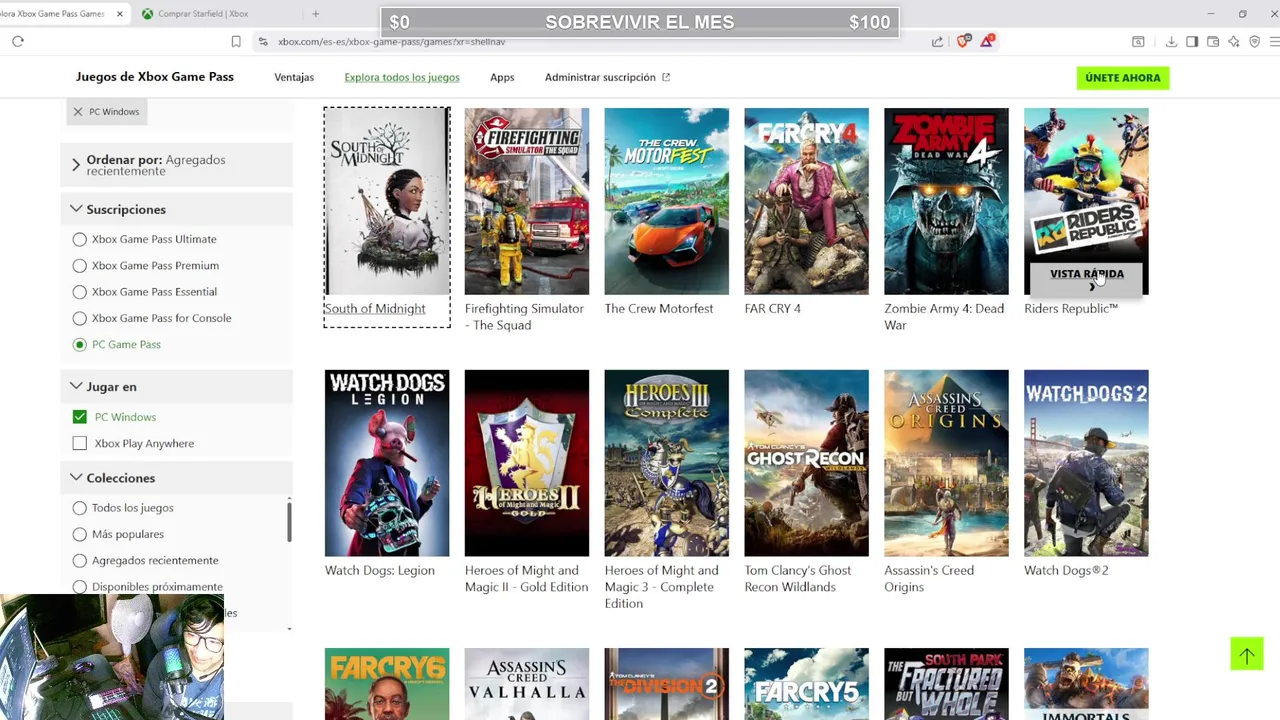This screenshot has height=720, width=1280.
Task: Open the FAR CRY 4 title link
Action: [773, 309]
